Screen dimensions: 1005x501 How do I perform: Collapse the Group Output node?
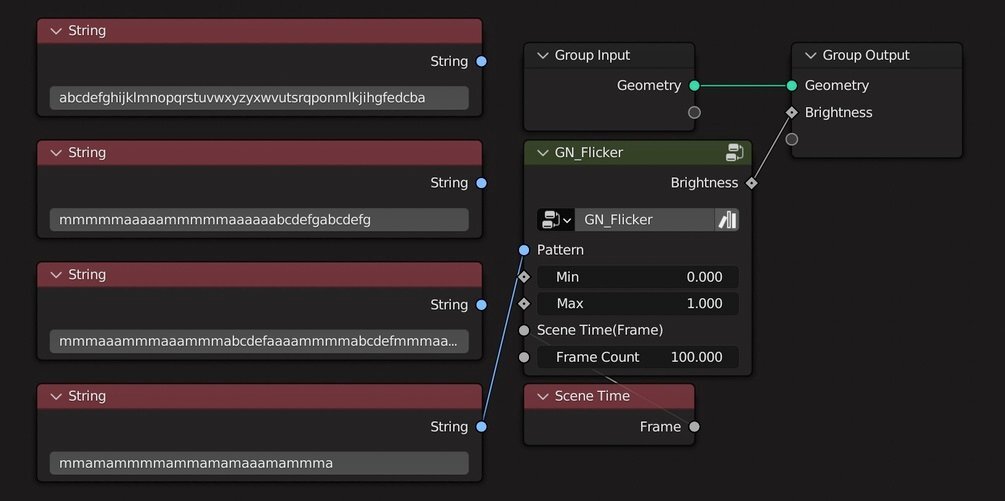pos(810,56)
